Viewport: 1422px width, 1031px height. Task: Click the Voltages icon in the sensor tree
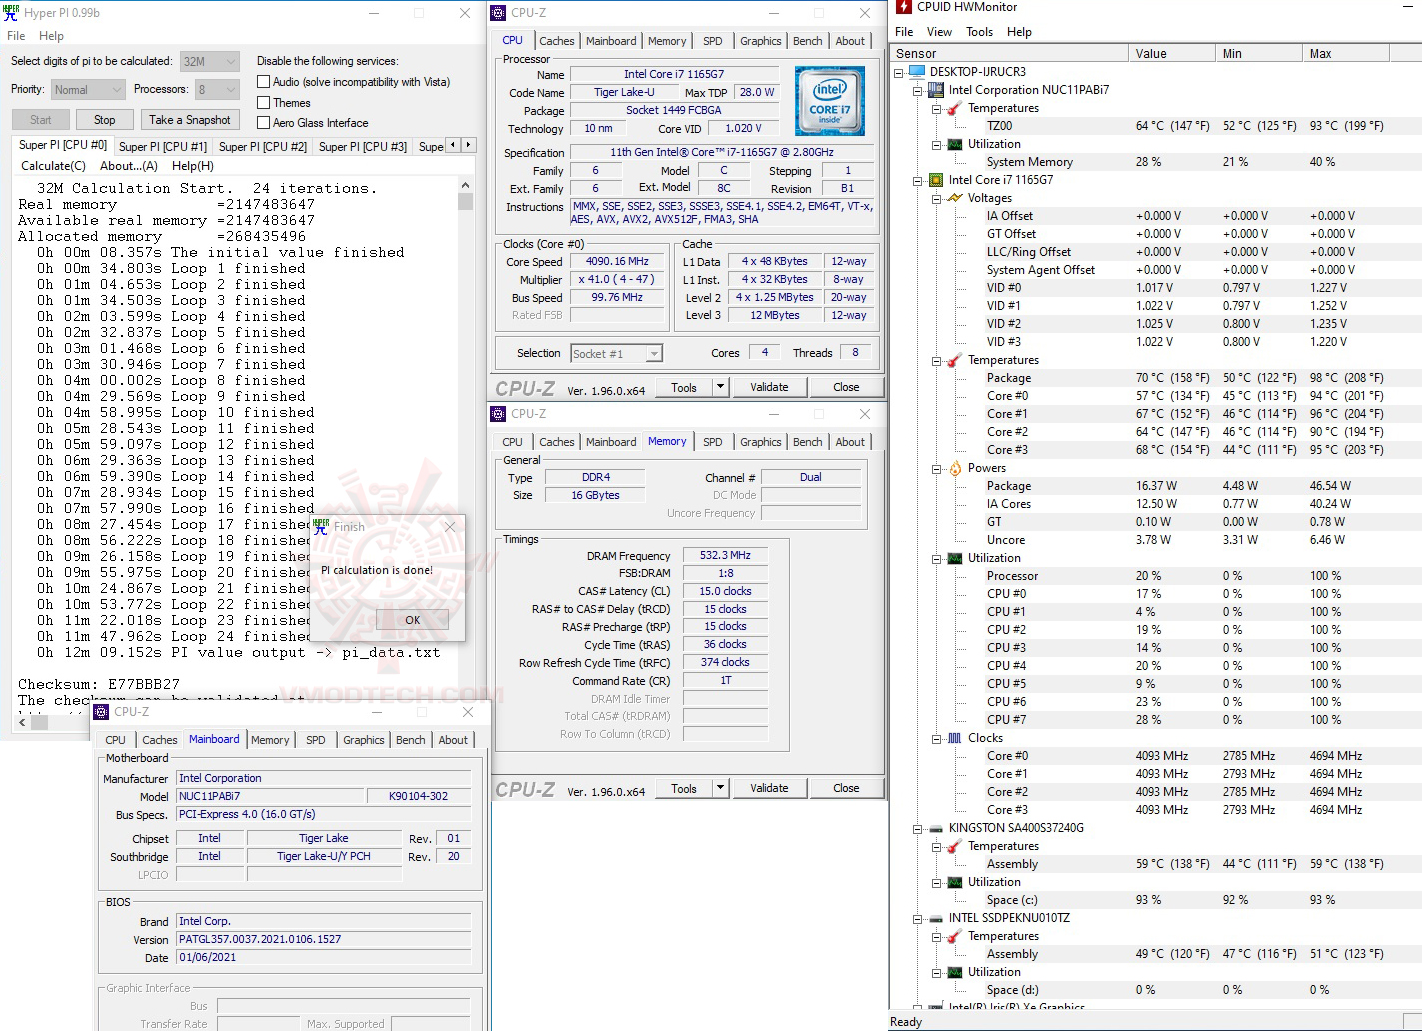click(x=954, y=198)
